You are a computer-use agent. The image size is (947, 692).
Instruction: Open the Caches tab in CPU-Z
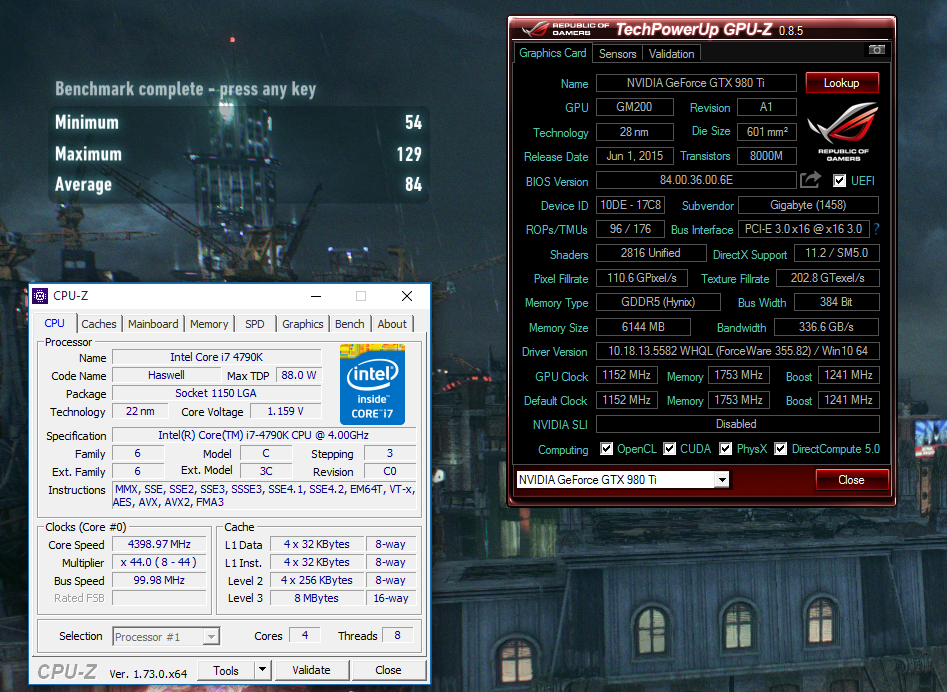[98, 324]
